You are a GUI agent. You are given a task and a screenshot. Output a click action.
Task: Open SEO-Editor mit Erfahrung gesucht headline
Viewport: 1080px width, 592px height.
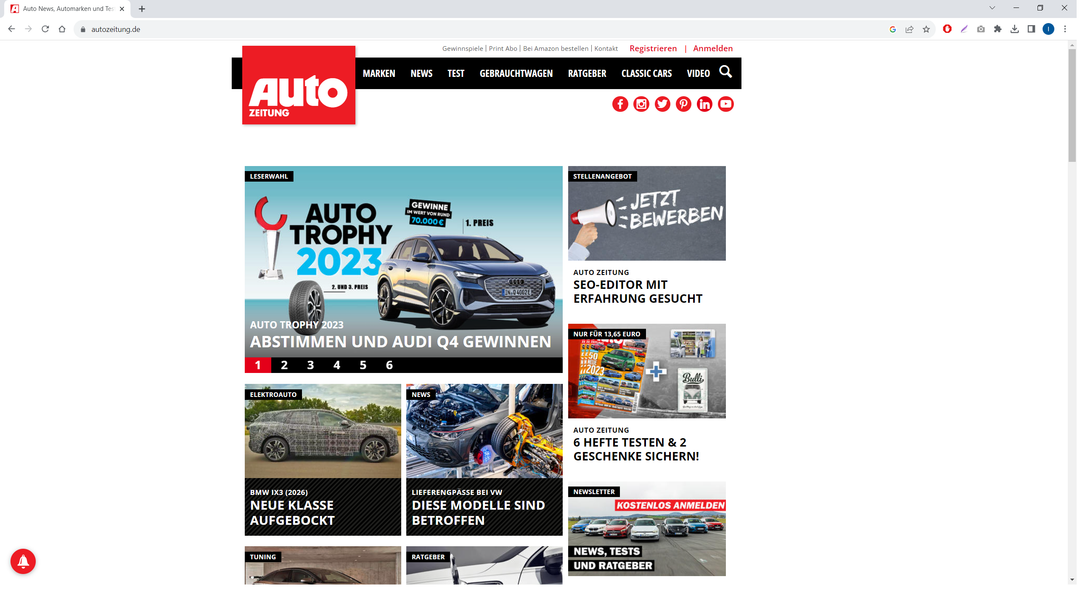[x=639, y=292]
